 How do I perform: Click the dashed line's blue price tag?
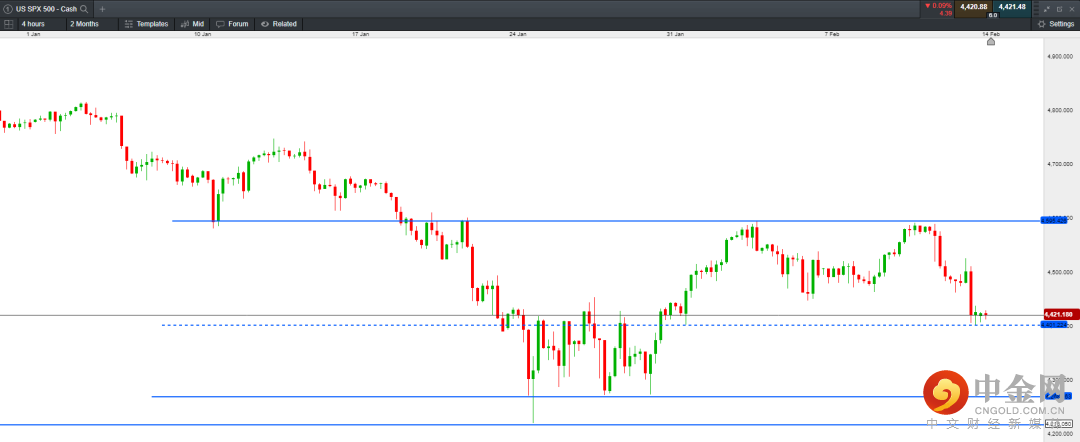(1054, 324)
